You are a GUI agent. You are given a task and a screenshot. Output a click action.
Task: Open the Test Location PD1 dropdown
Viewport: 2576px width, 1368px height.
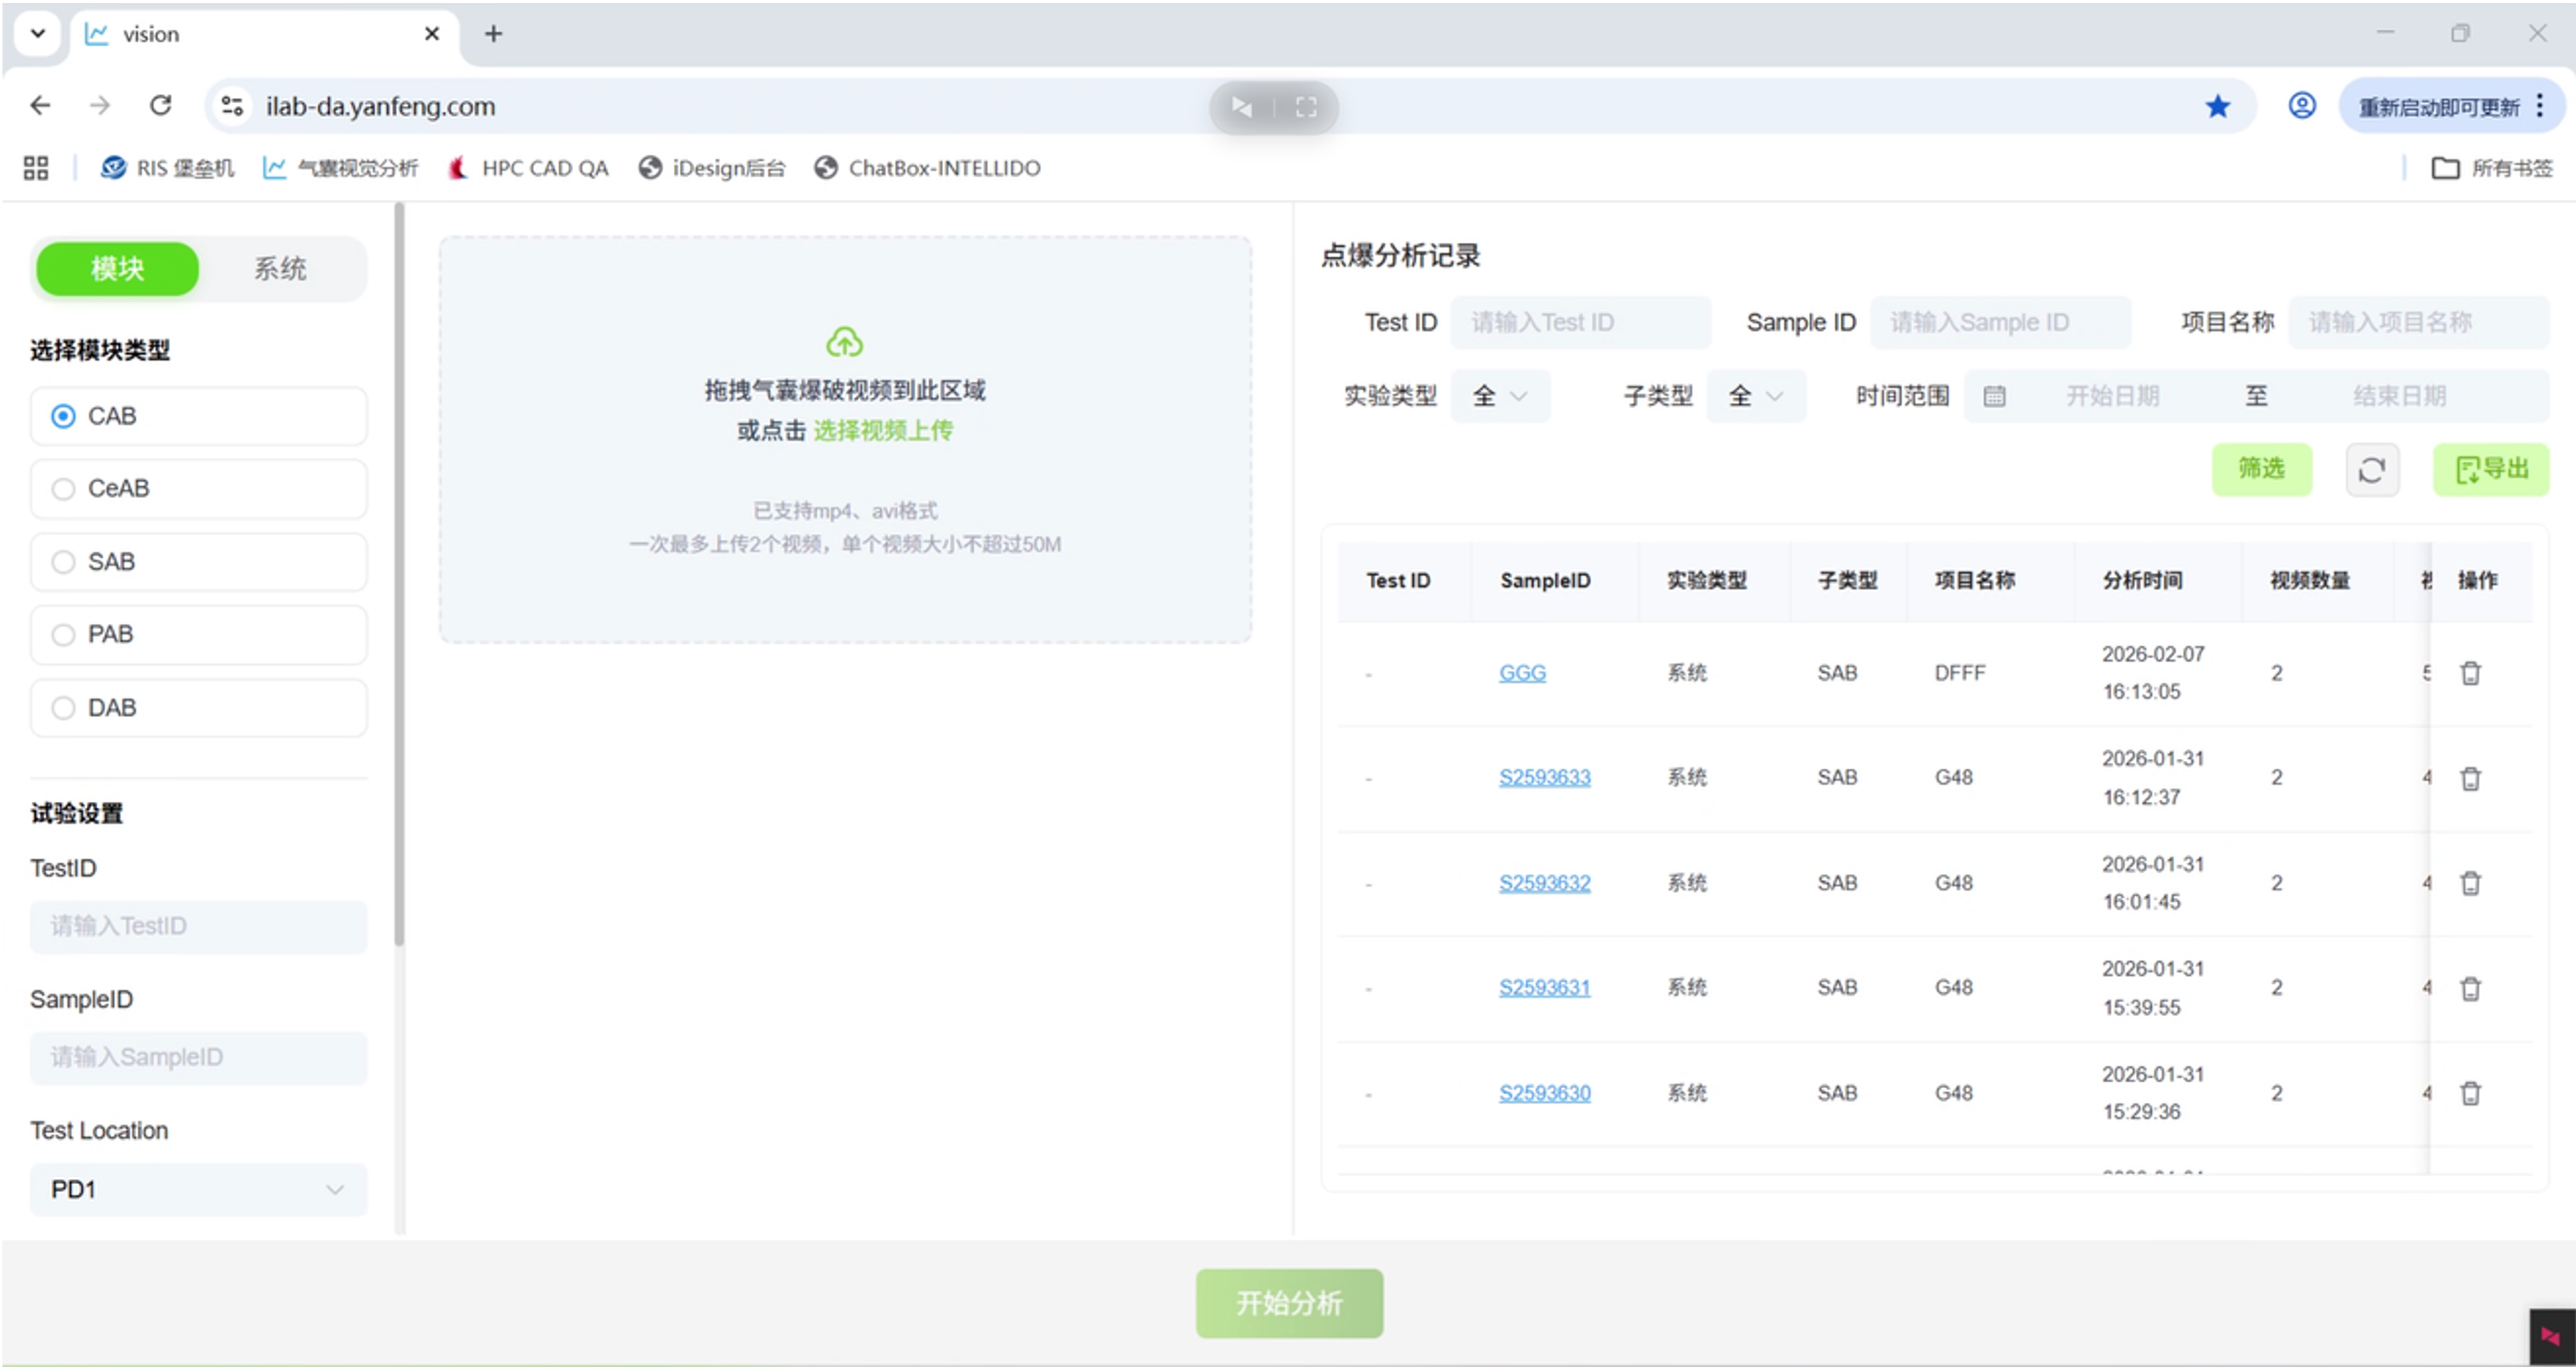coord(198,1189)
